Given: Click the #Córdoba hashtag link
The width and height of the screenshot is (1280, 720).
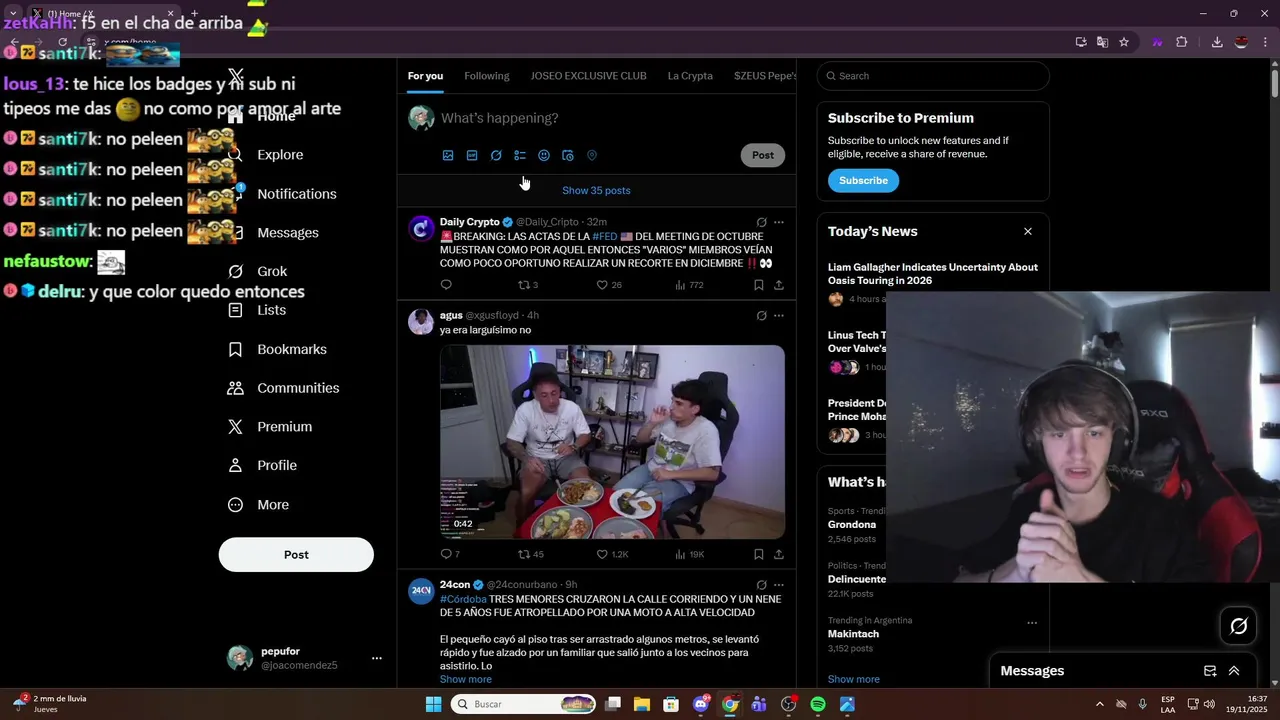Looking at the screenshot, I should pos(463,600).
